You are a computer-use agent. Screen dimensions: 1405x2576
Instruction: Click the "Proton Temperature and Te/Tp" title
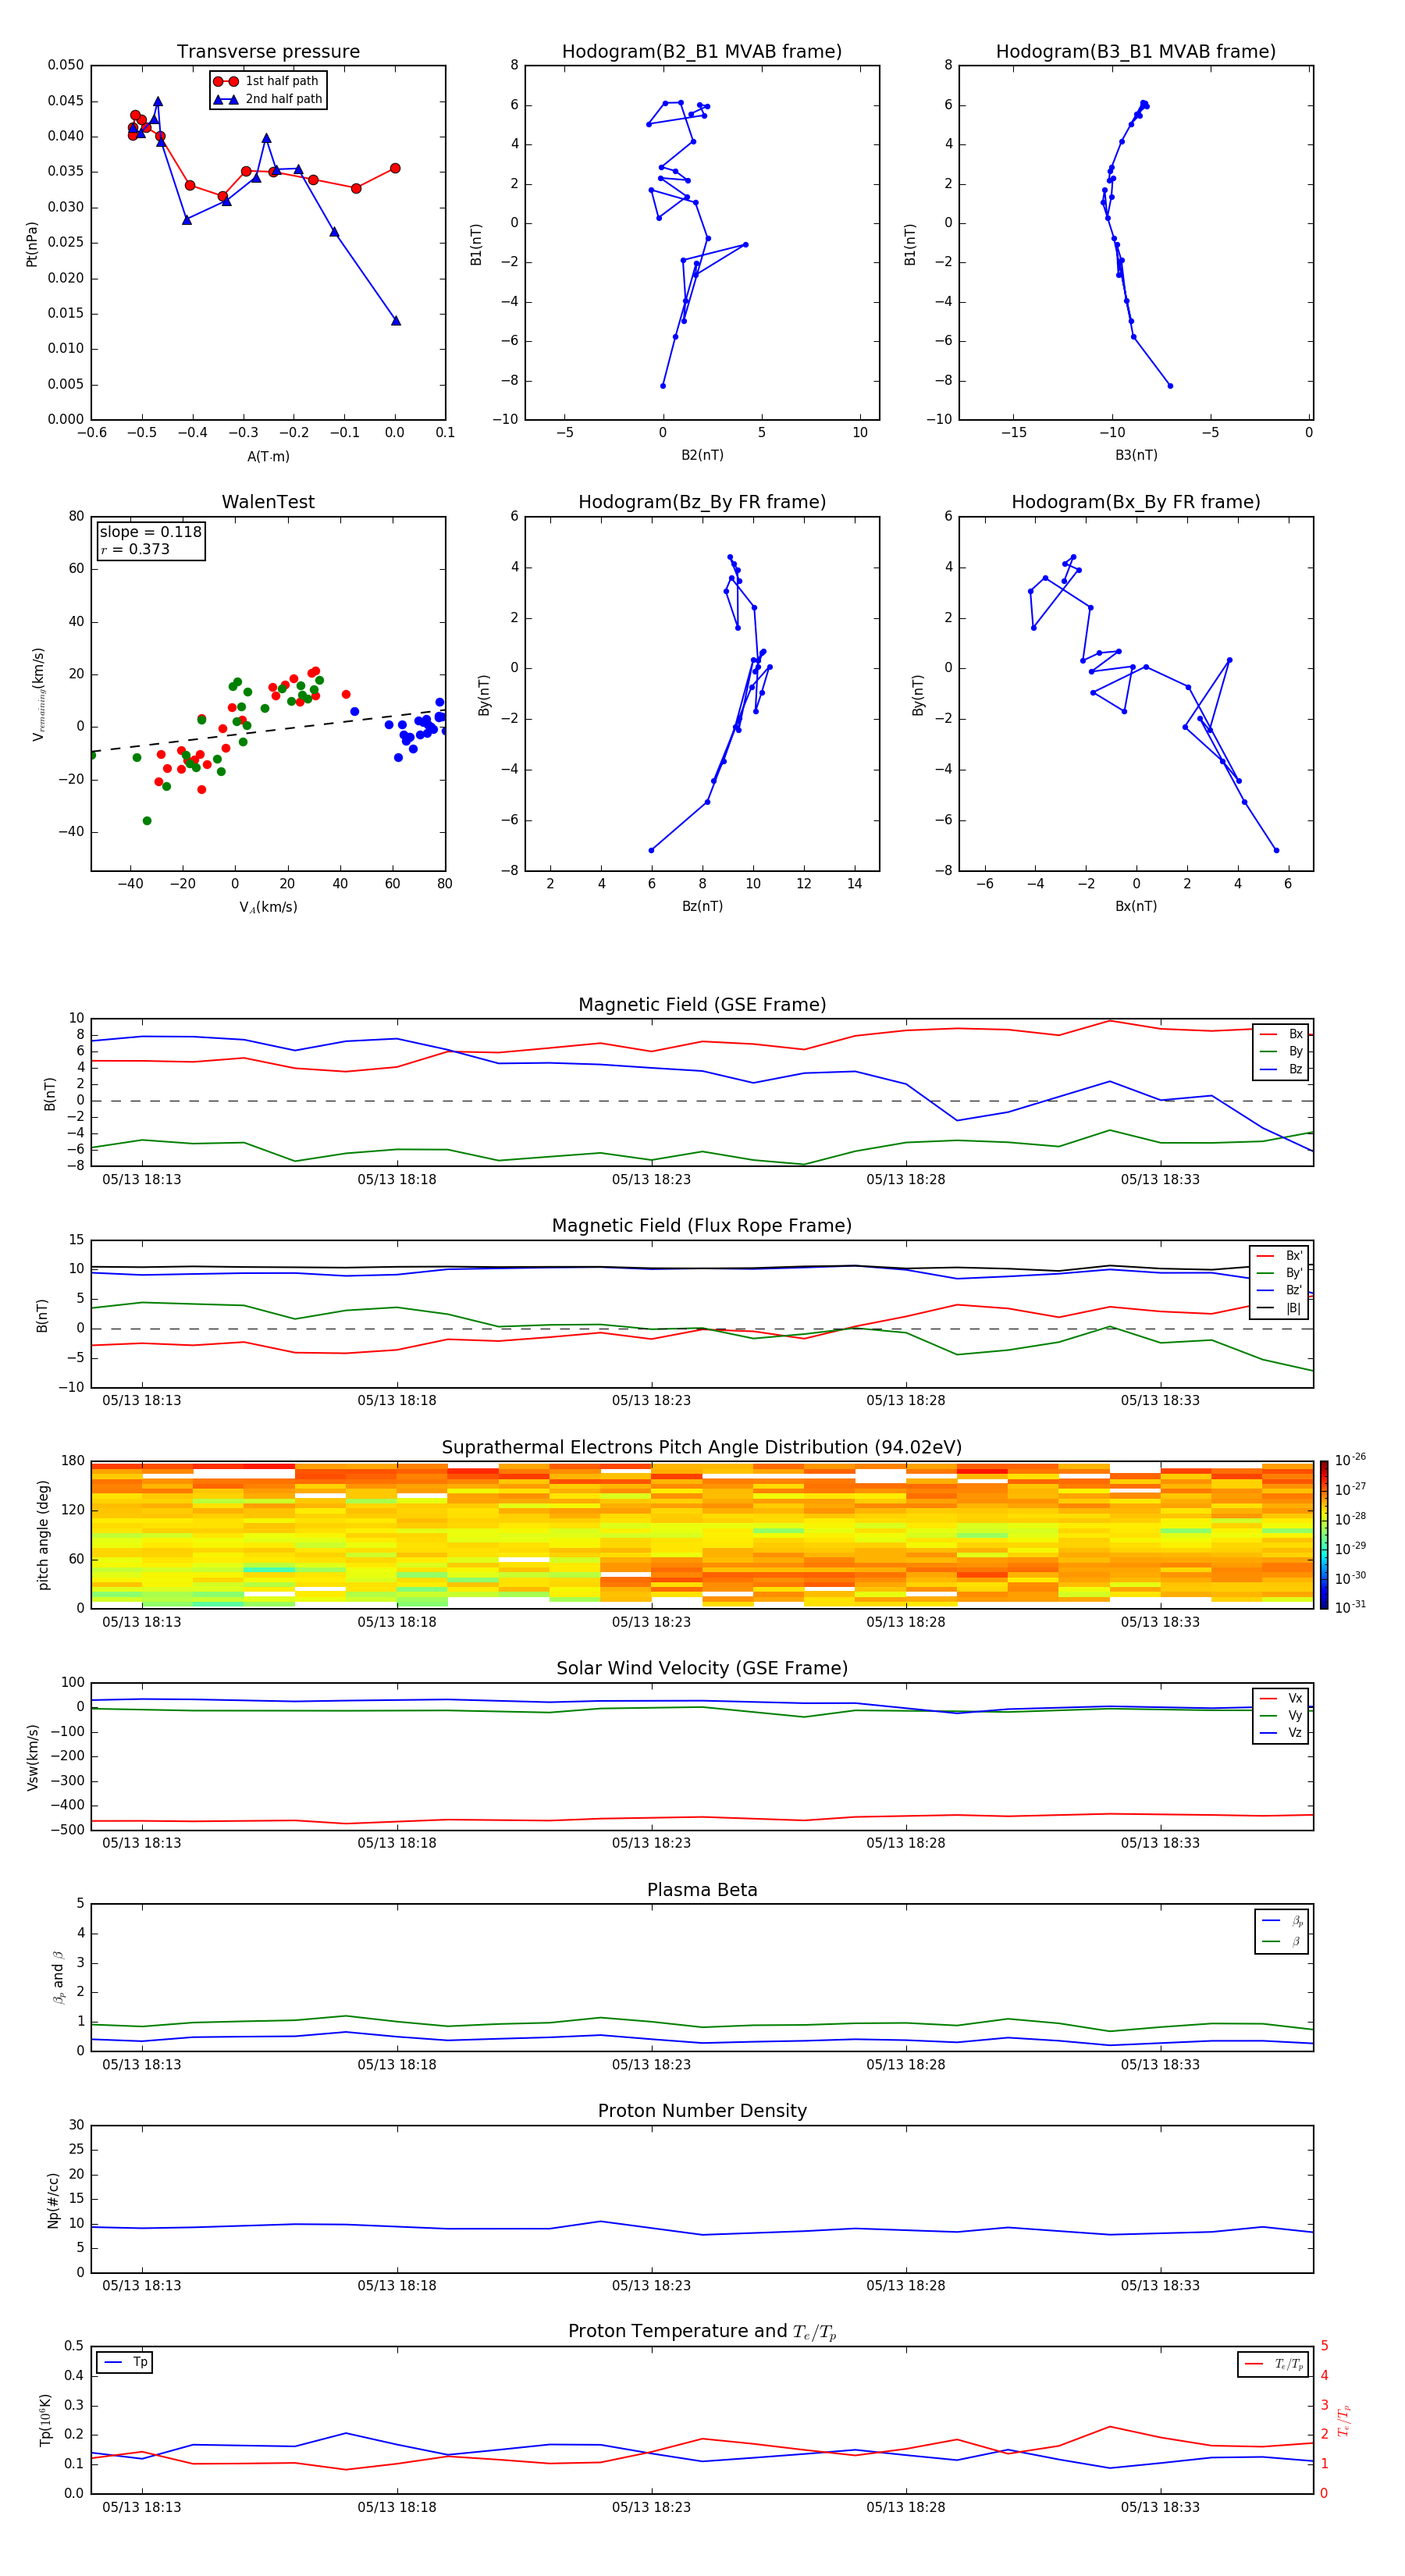tap(702, 2332)
